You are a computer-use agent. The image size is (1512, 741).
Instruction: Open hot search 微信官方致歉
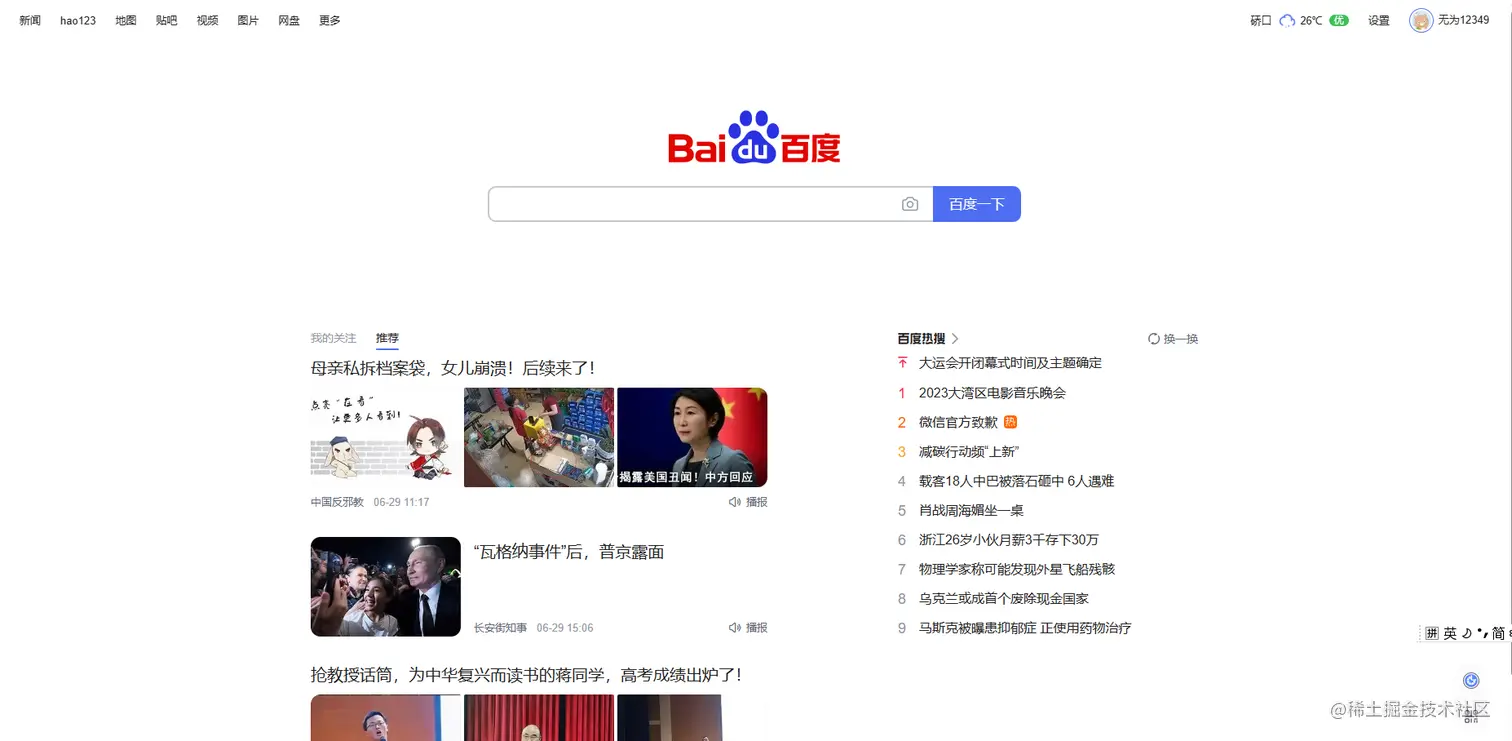(x=958, y=422)
